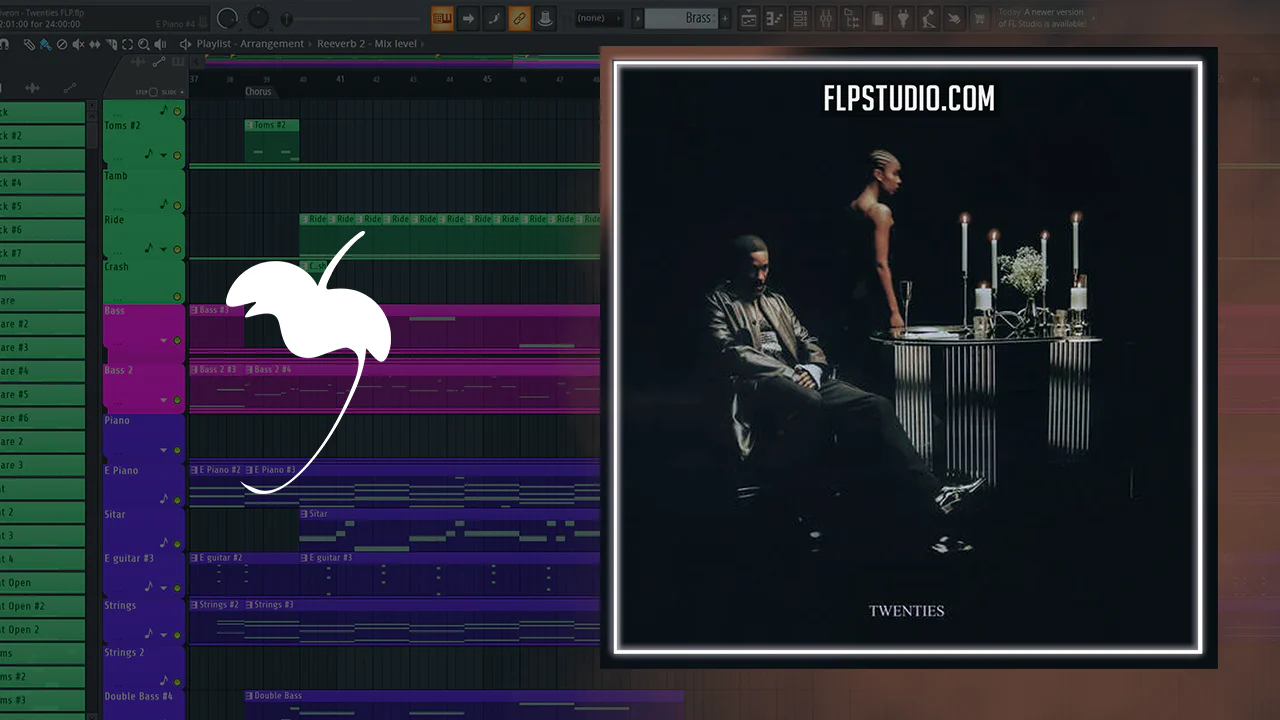Select the Paint brush tool
The width and height of the screenshot is (1280, 720).
coord(45,44)
